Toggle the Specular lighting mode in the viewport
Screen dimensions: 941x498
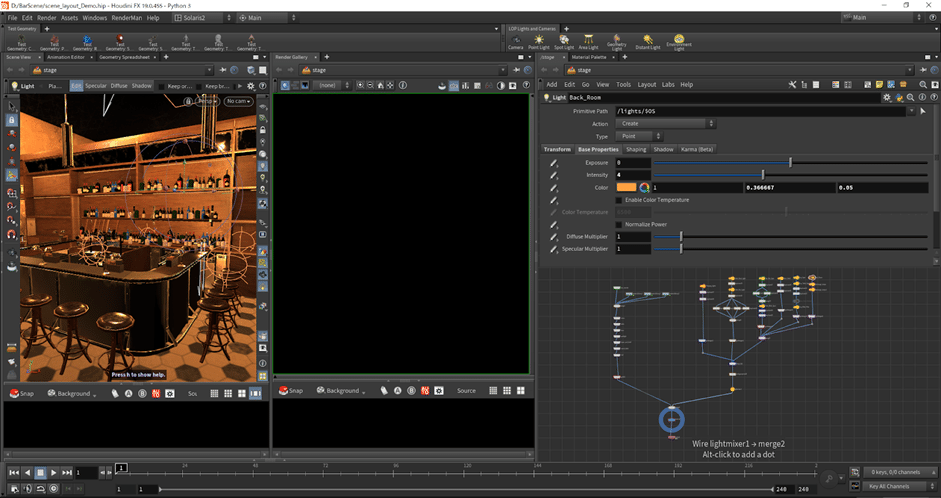point(95,86)
